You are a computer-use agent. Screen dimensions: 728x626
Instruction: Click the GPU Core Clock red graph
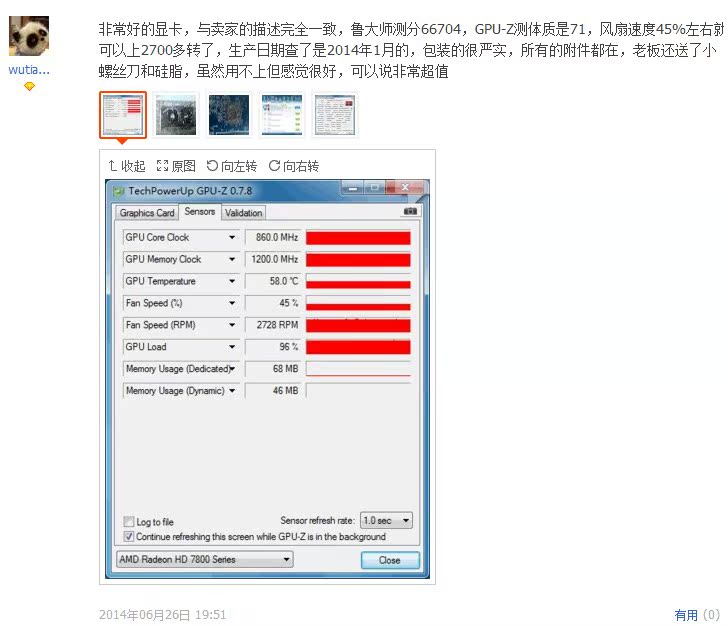[358, 237]
